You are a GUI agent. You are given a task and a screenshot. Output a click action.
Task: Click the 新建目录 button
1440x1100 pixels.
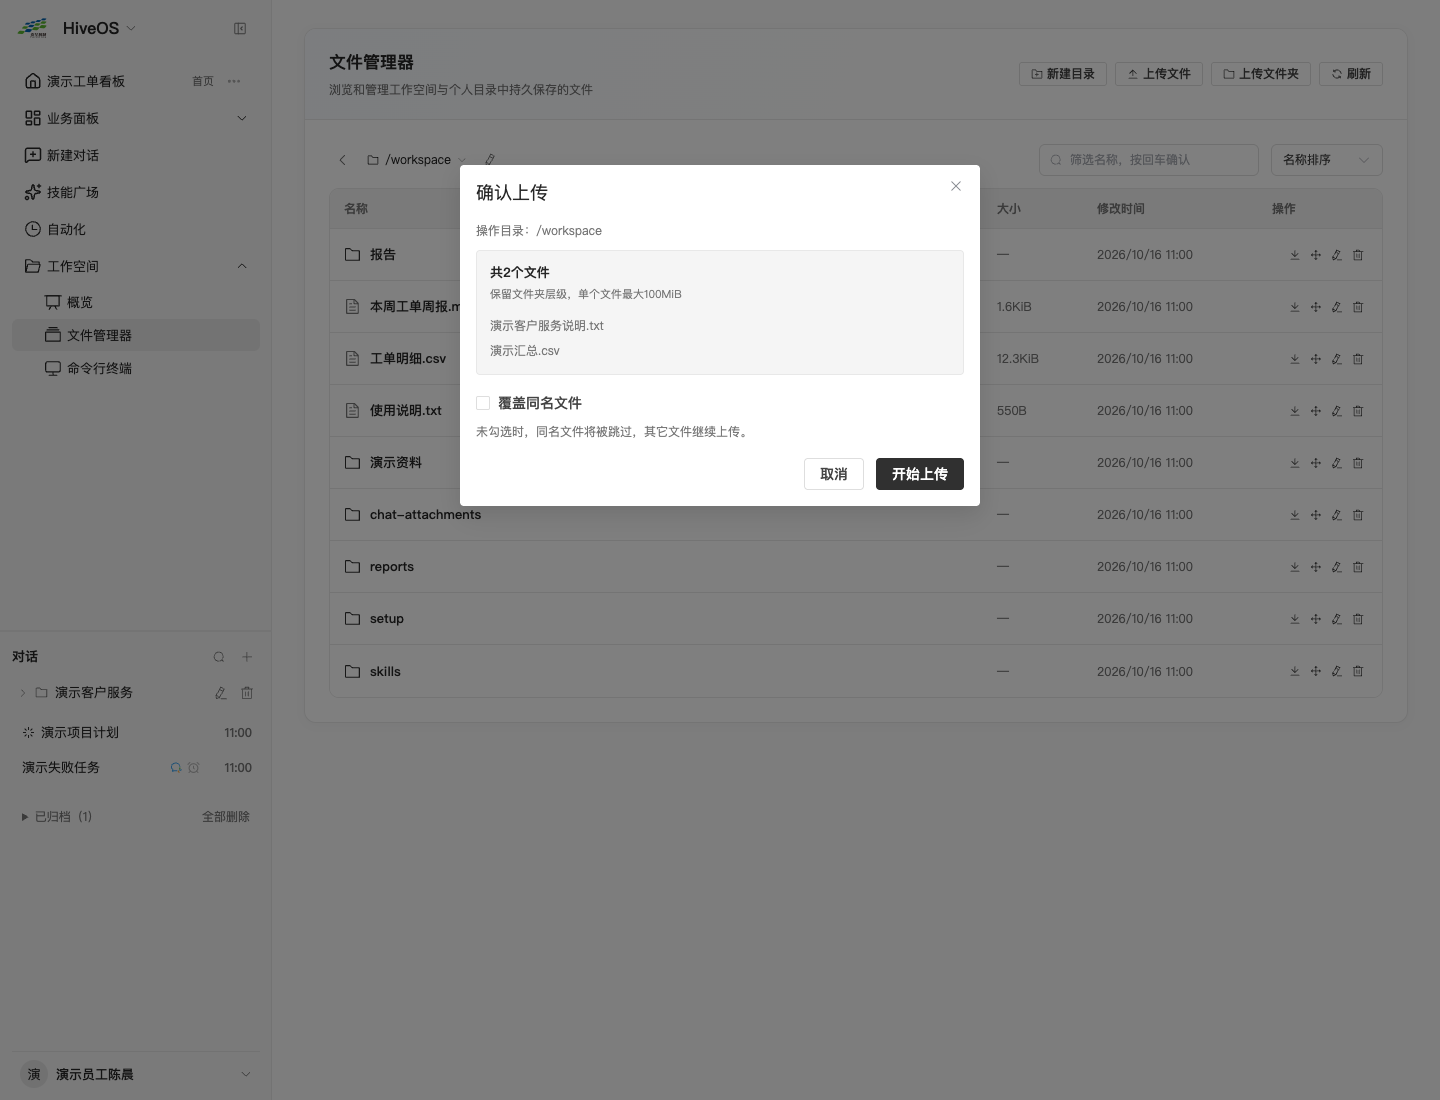pyautogui.click(x=1063, y=74)
